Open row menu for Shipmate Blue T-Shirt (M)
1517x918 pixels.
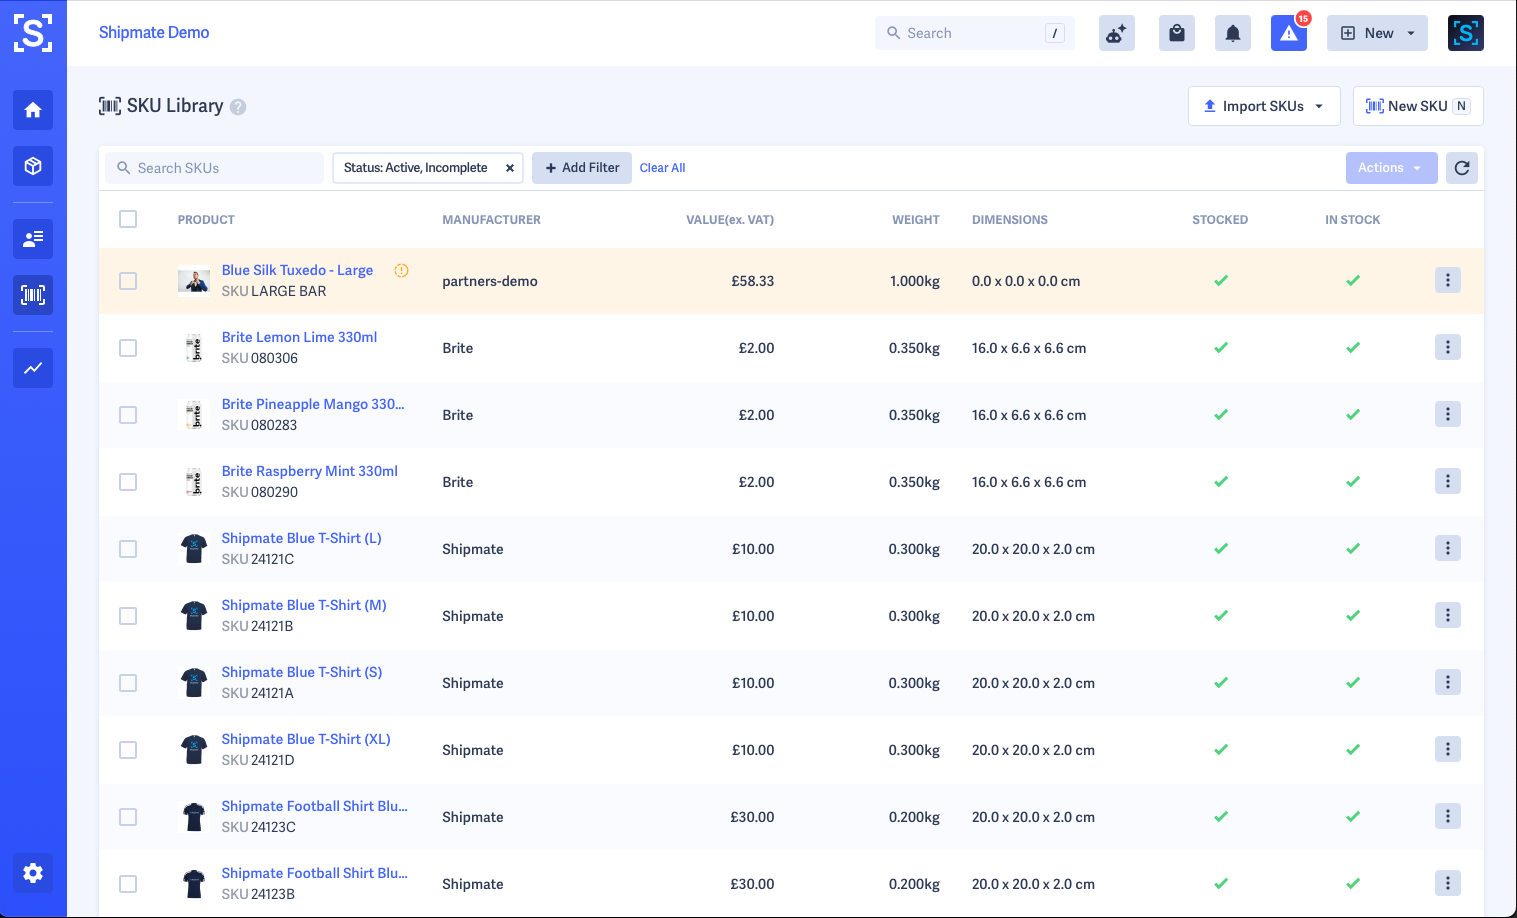click(1448, 615)
